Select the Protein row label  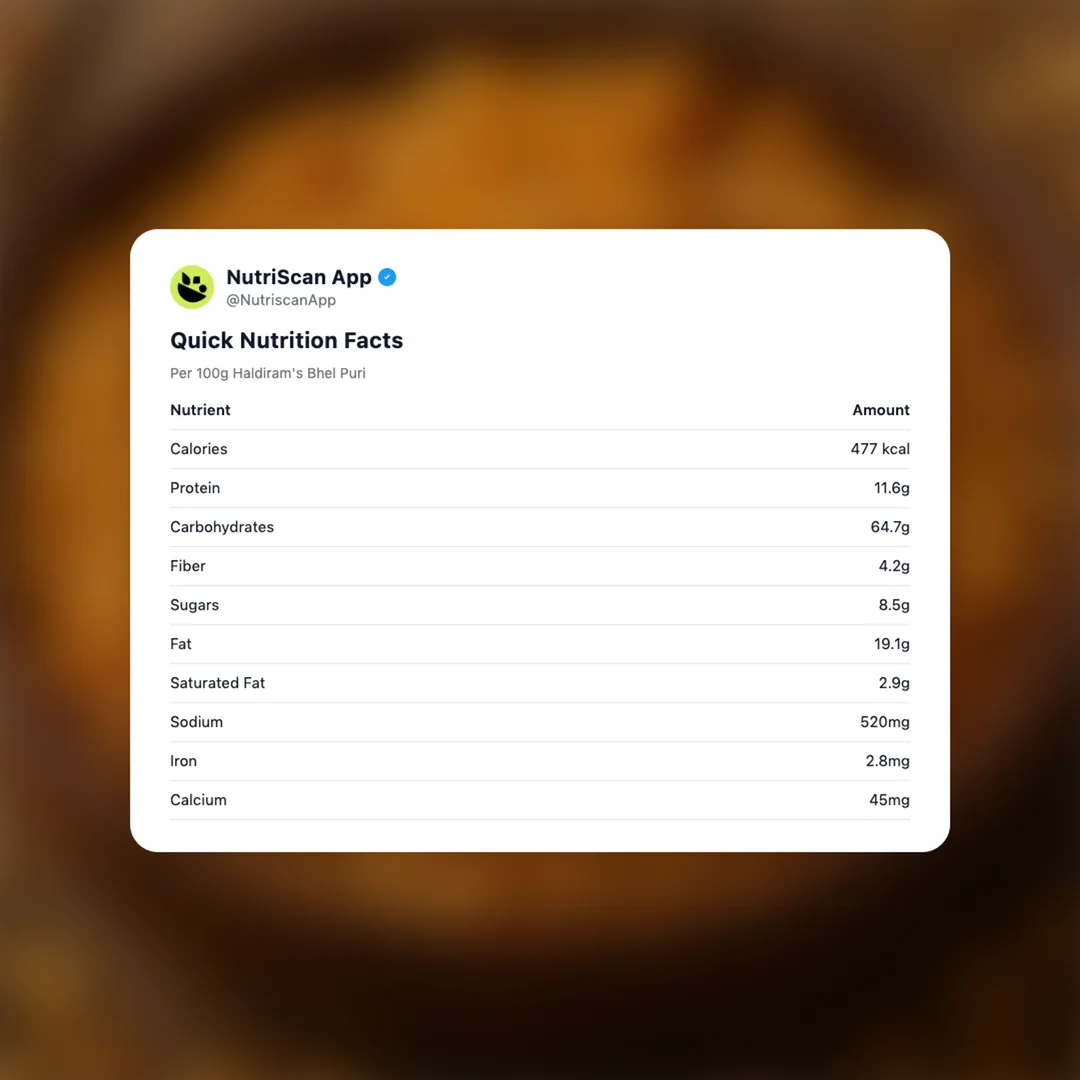click(x=195, y=488)
